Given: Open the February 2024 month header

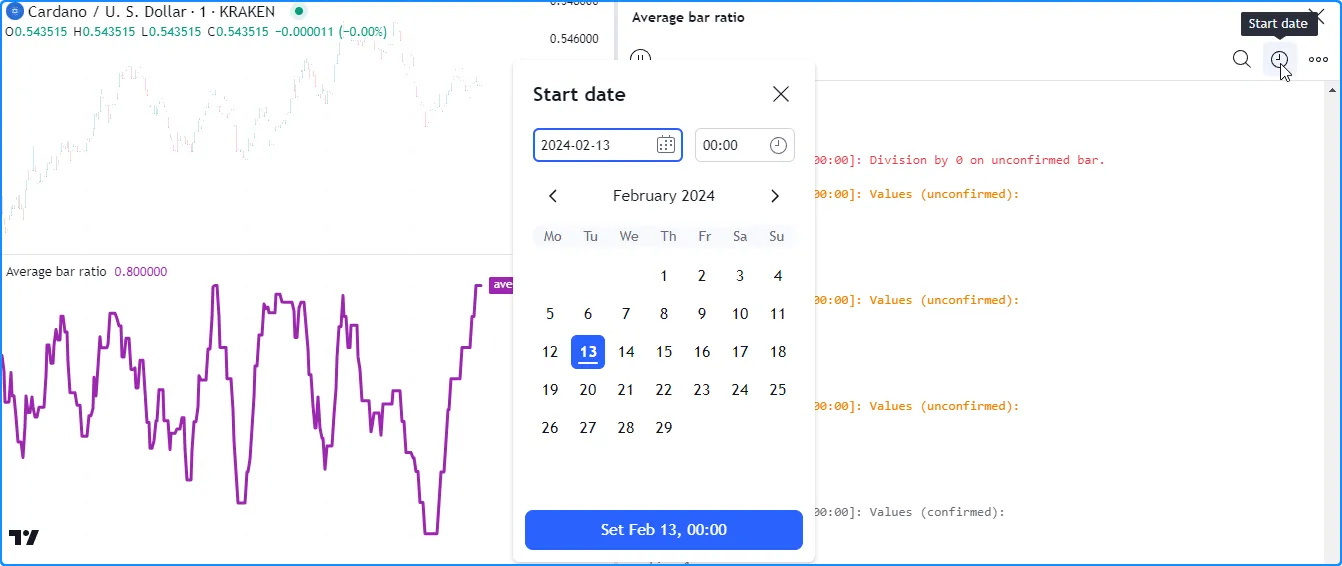Looking at the screenshot, I should [x=664, y=196].
